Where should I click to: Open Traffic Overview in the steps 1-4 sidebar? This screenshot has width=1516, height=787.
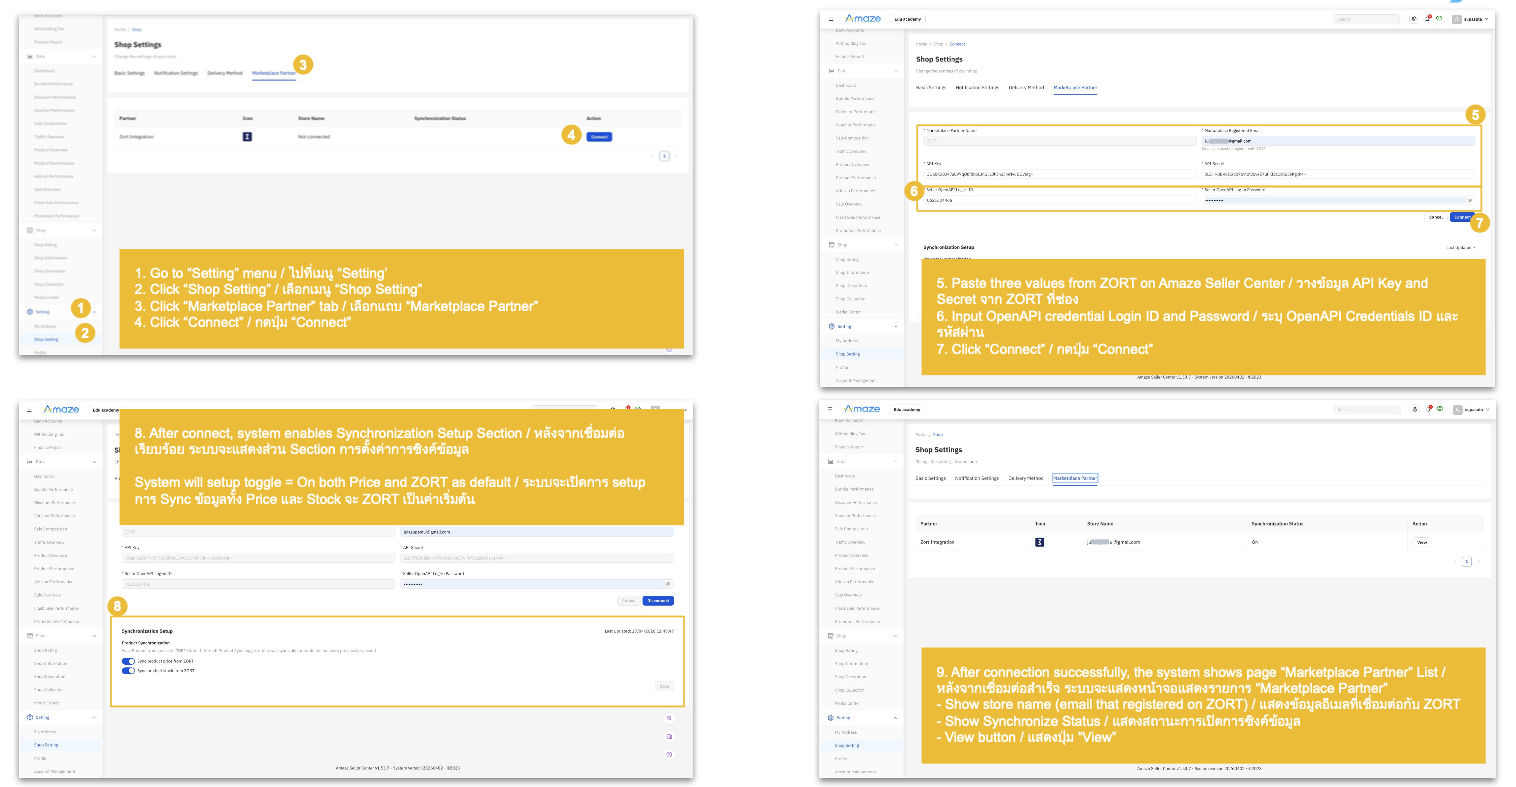point(50,137)
